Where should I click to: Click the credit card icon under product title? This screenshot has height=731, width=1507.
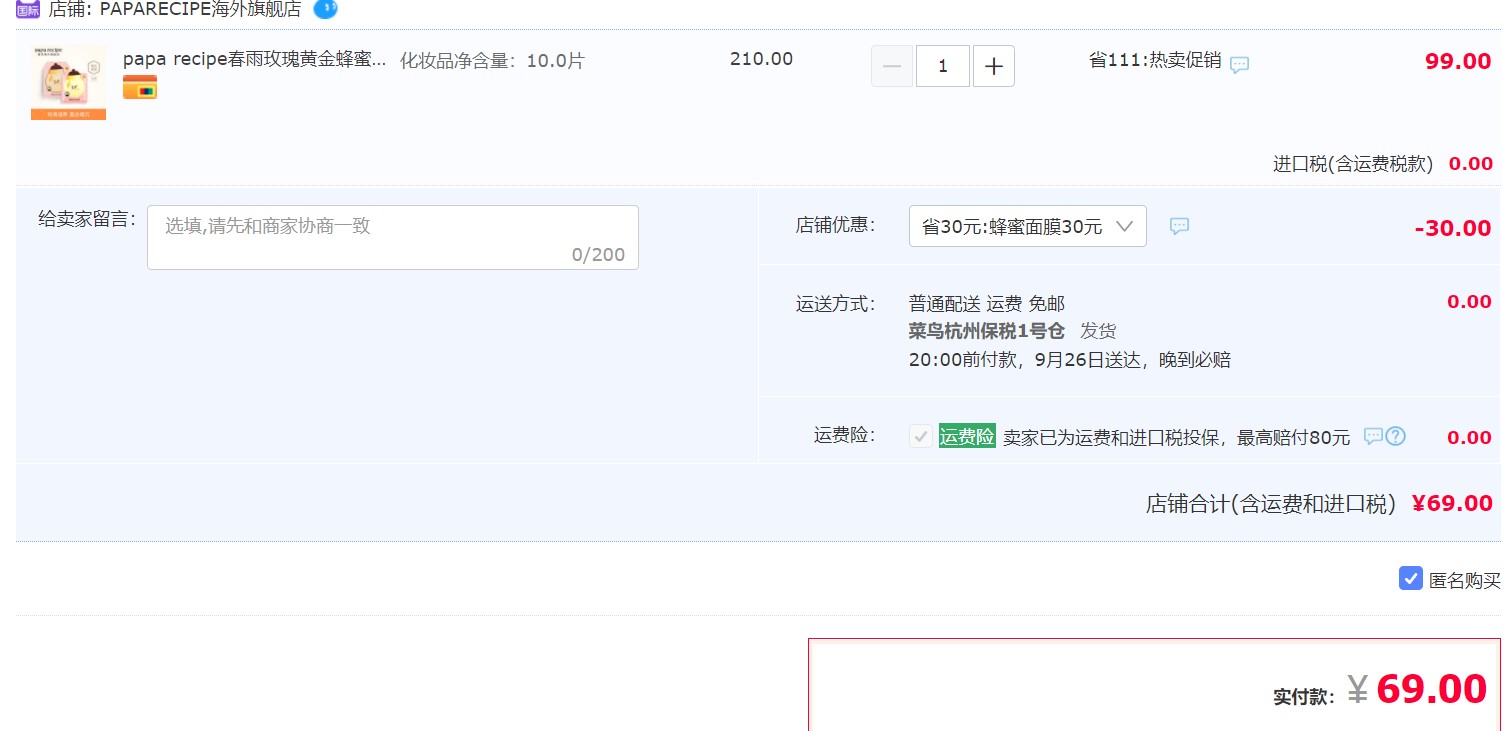tap(140, 88)
